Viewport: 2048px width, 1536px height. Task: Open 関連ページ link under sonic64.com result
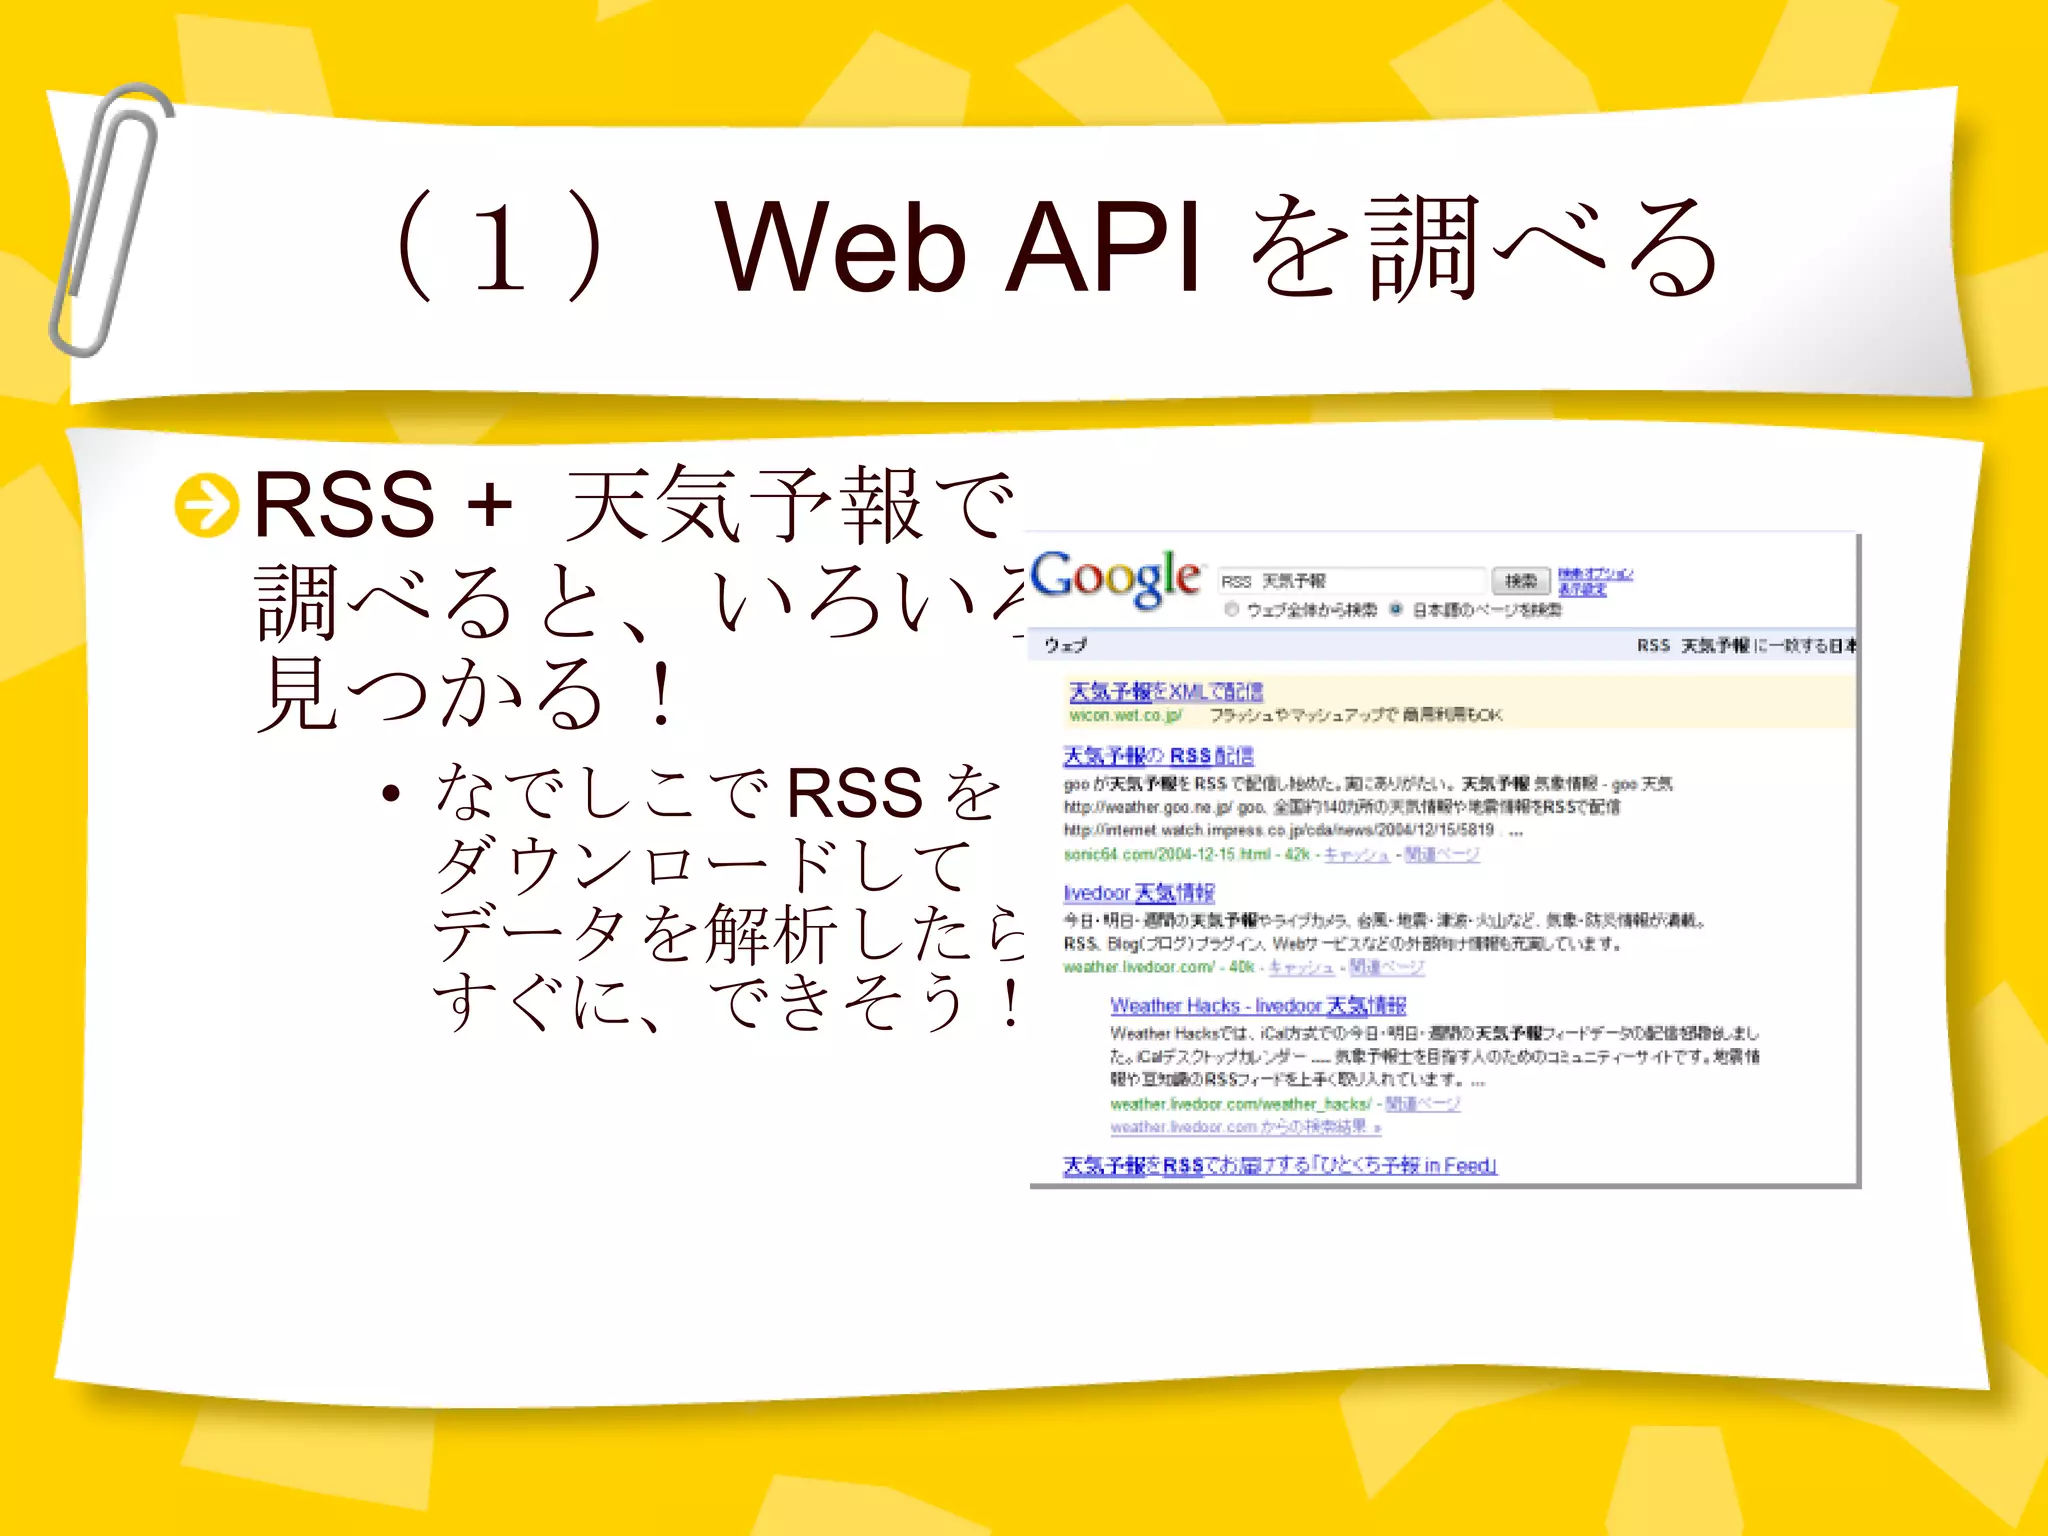tap(1441, 854)
